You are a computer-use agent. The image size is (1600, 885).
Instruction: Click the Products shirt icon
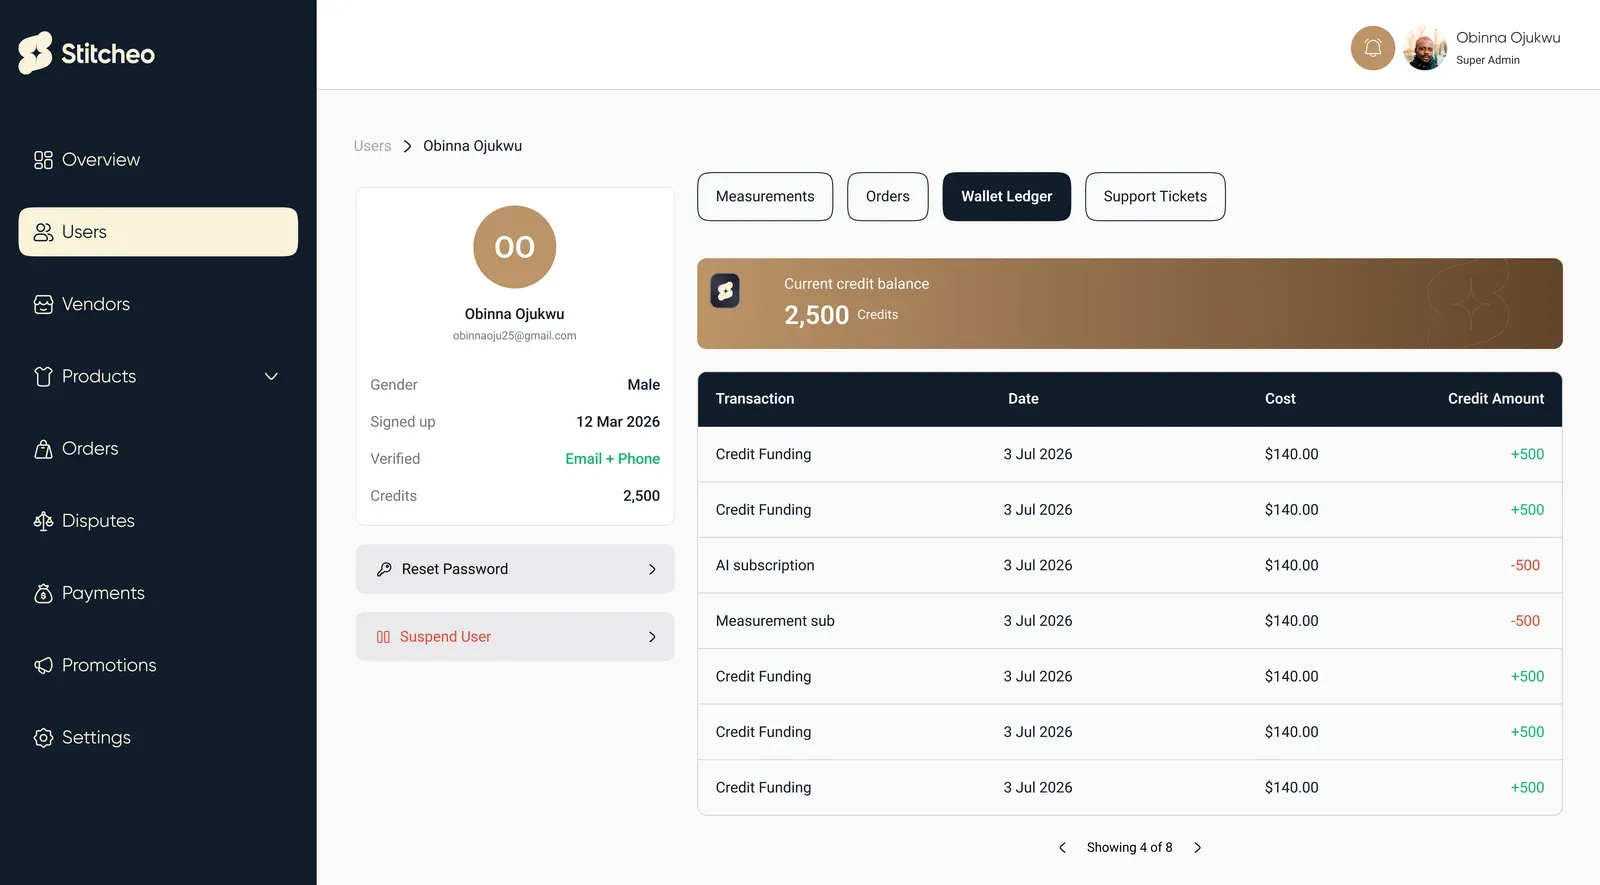tap(43, 376)
